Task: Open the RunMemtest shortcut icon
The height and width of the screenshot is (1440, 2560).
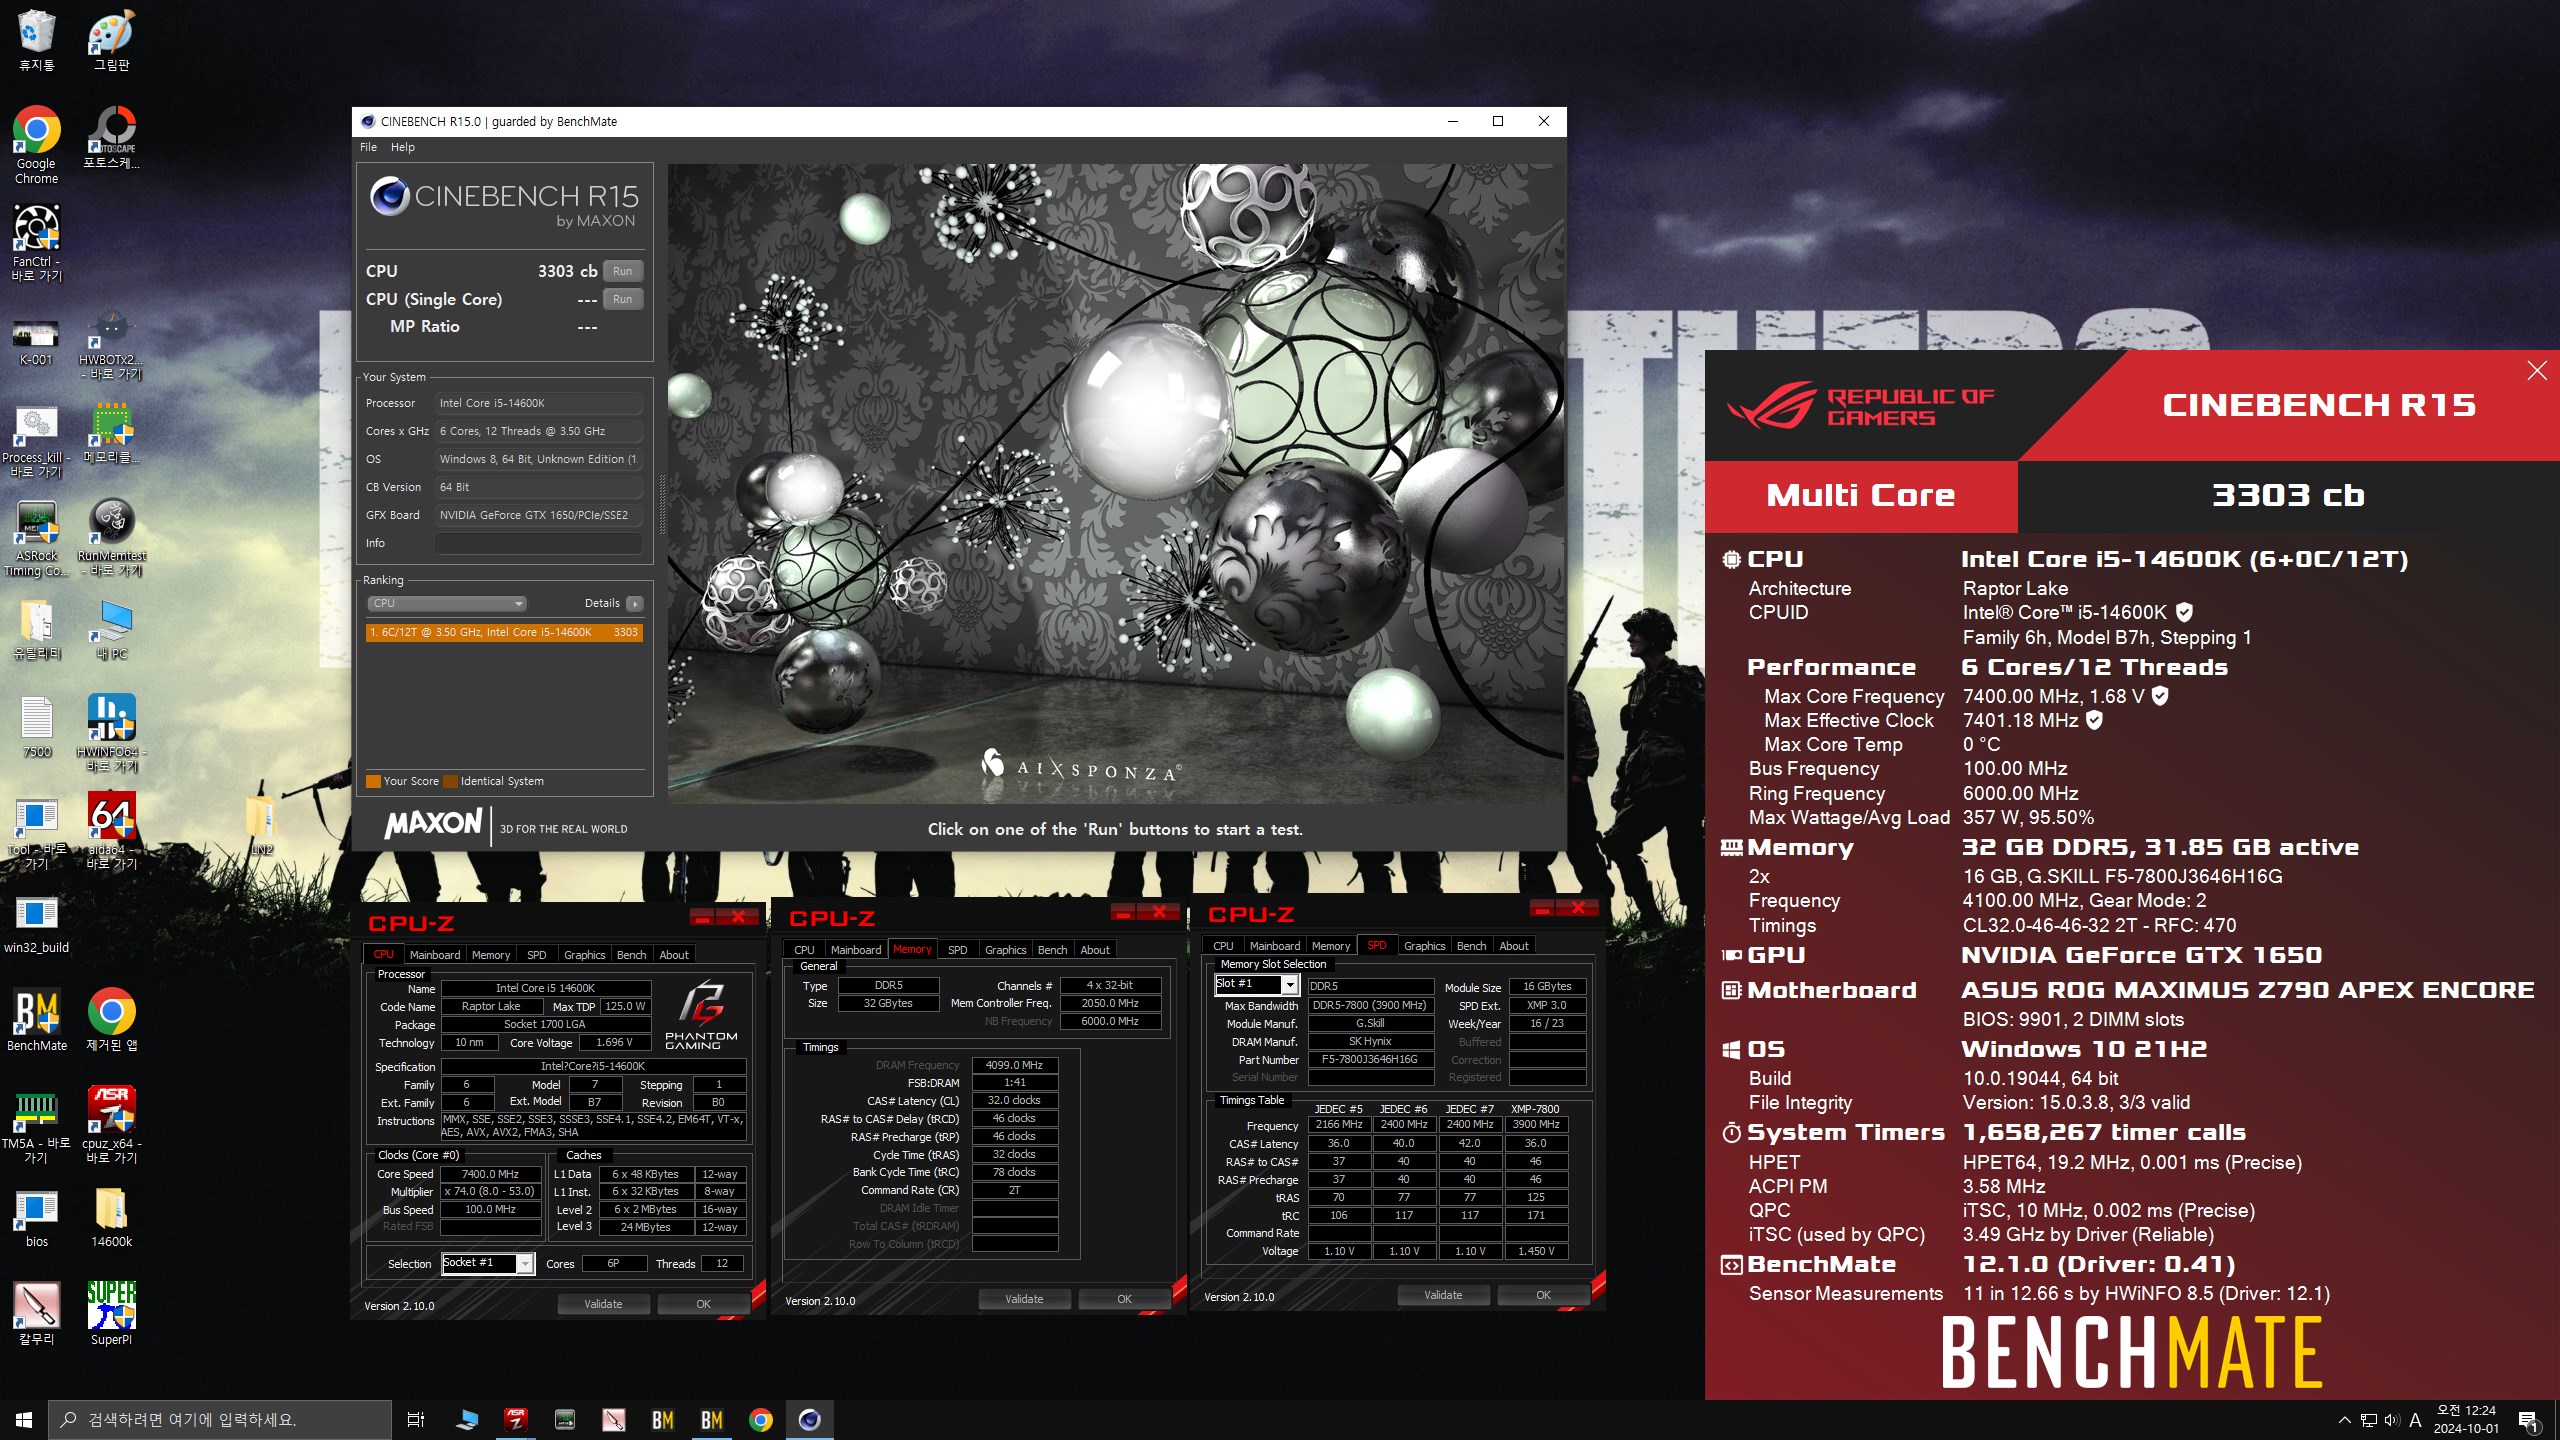Action: tap(111, 538)
